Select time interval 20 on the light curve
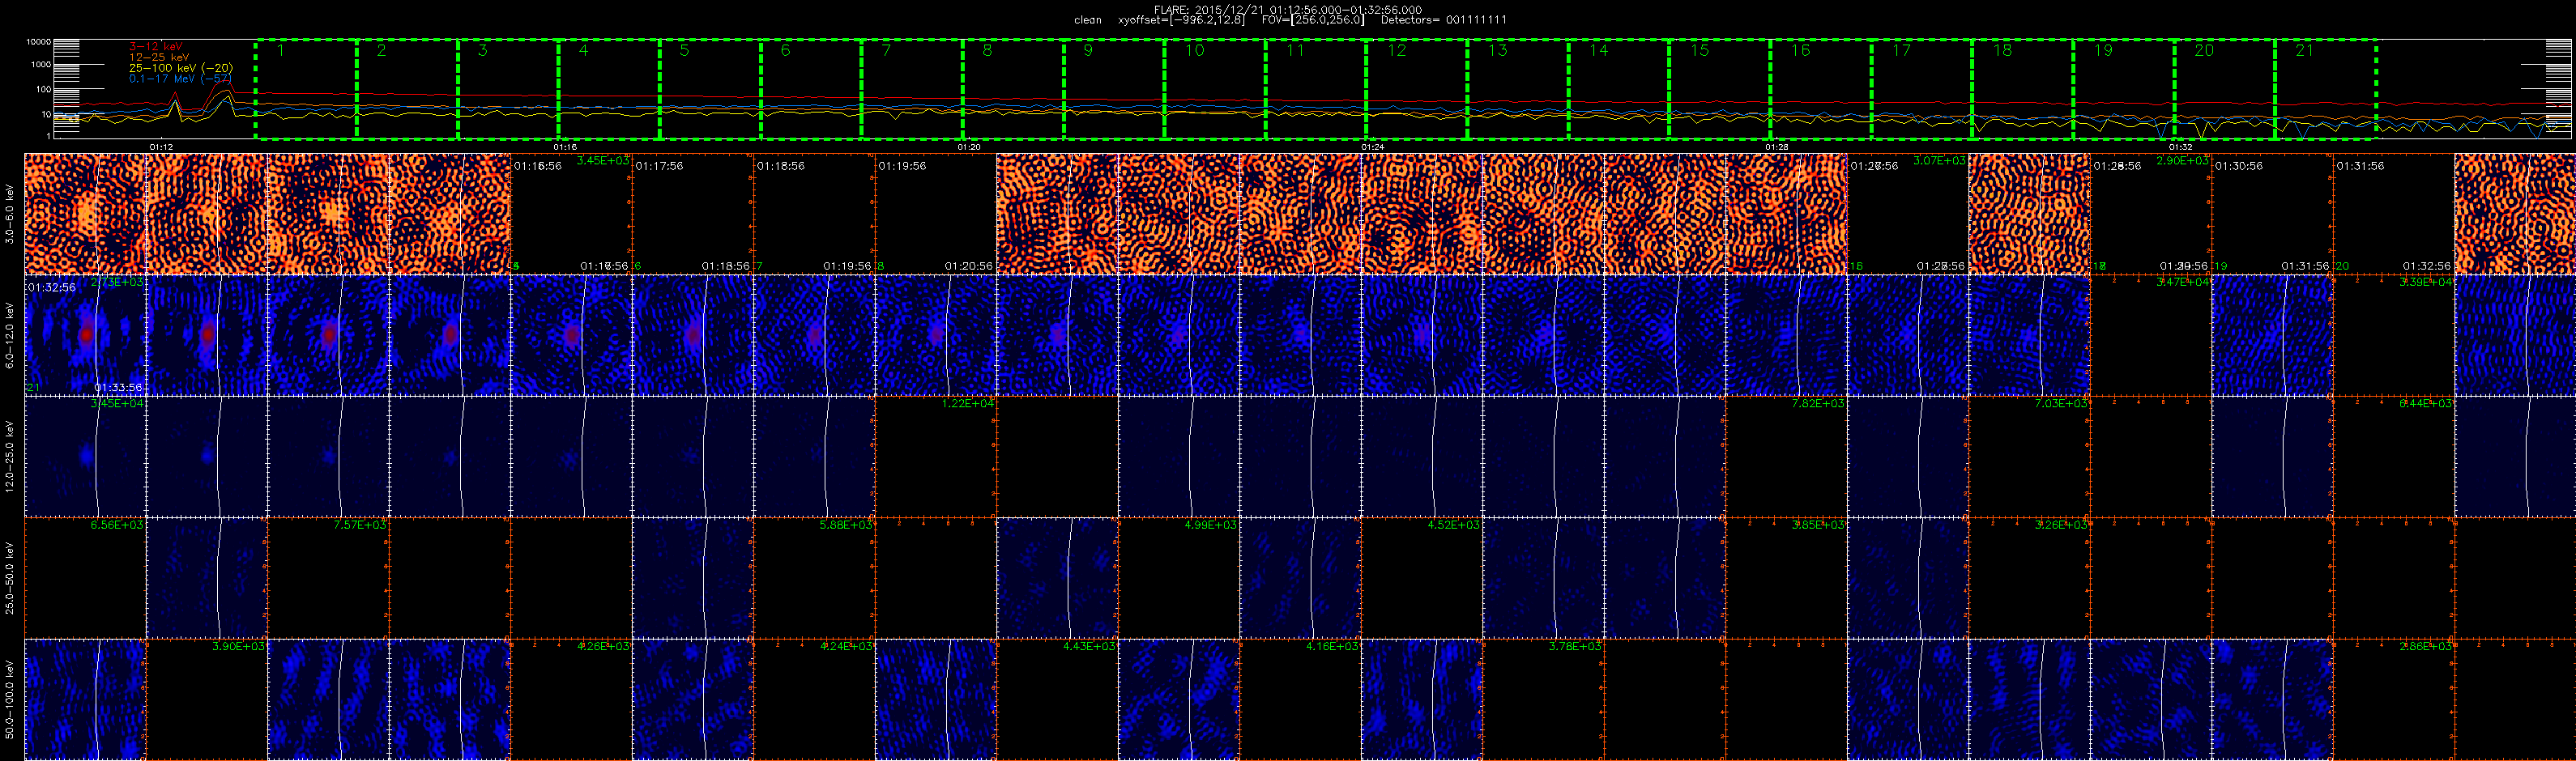 pos(2225,90)
